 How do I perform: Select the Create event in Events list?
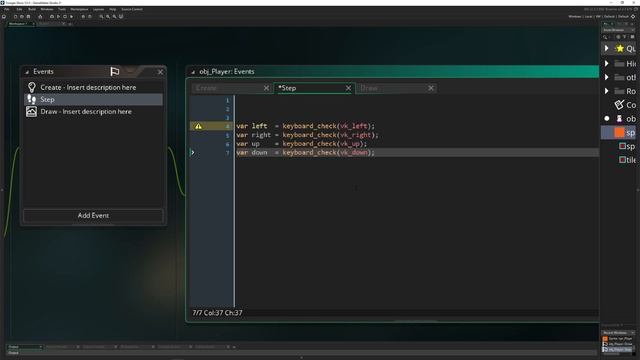pyautogui.click(x=93, y=87)
